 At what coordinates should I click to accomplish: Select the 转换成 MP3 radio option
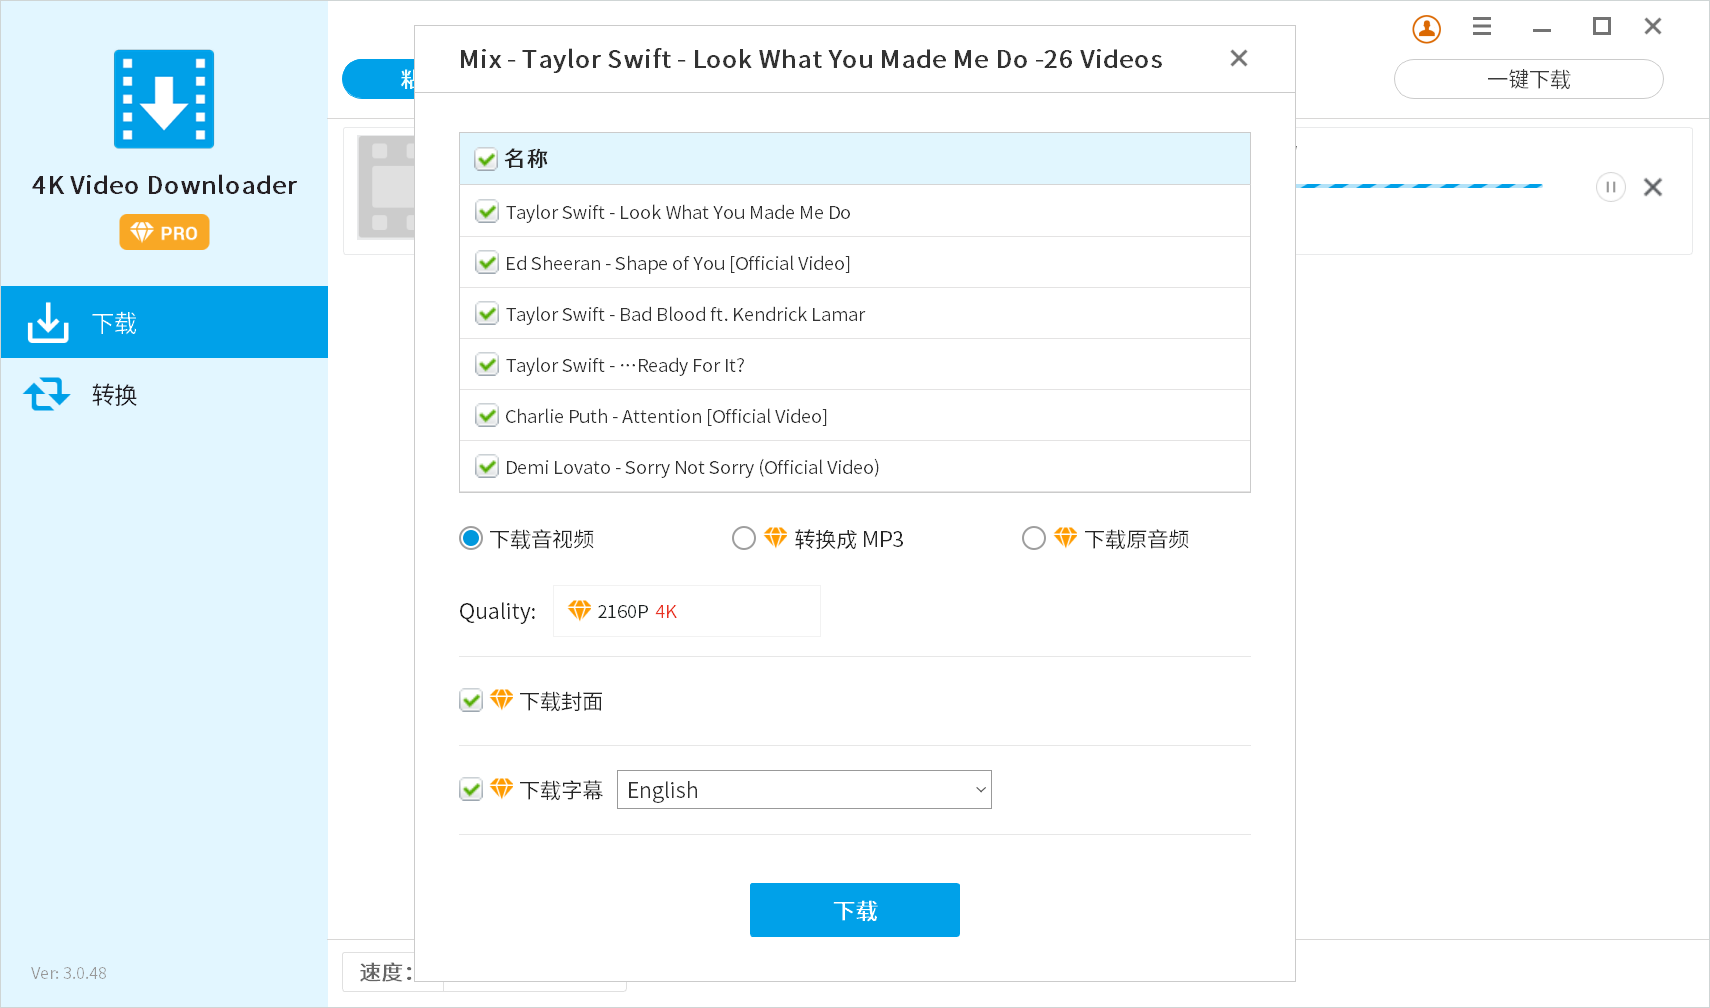[x=744, y=539]
